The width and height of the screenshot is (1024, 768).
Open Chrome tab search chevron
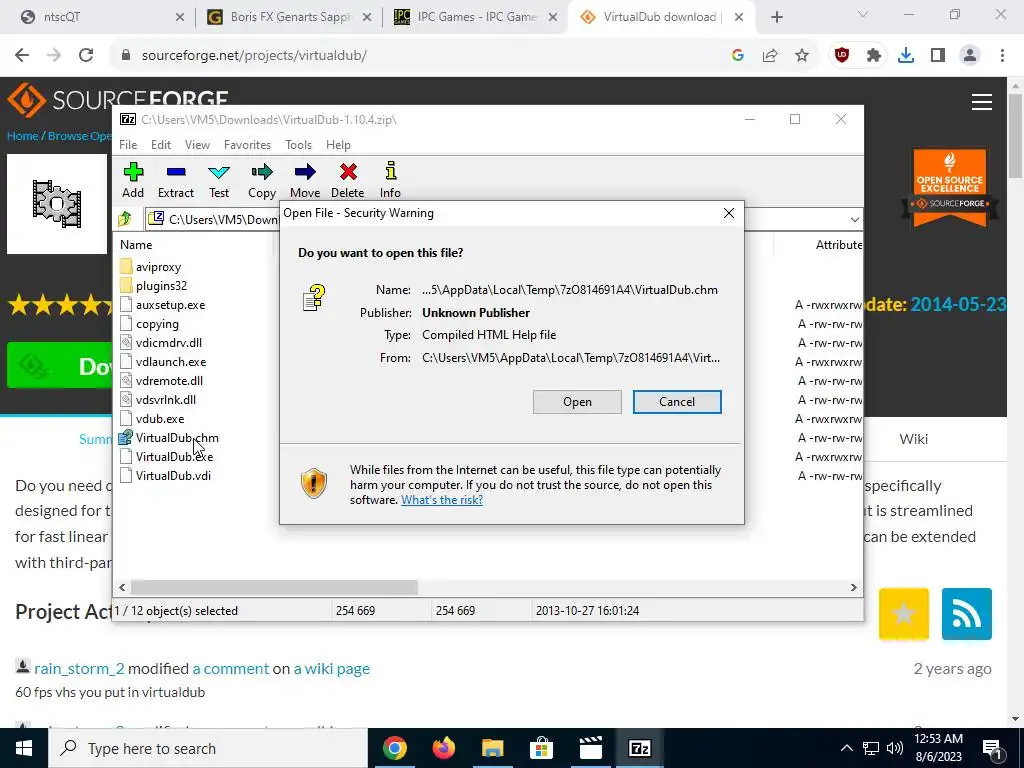[x=863, y=14]
